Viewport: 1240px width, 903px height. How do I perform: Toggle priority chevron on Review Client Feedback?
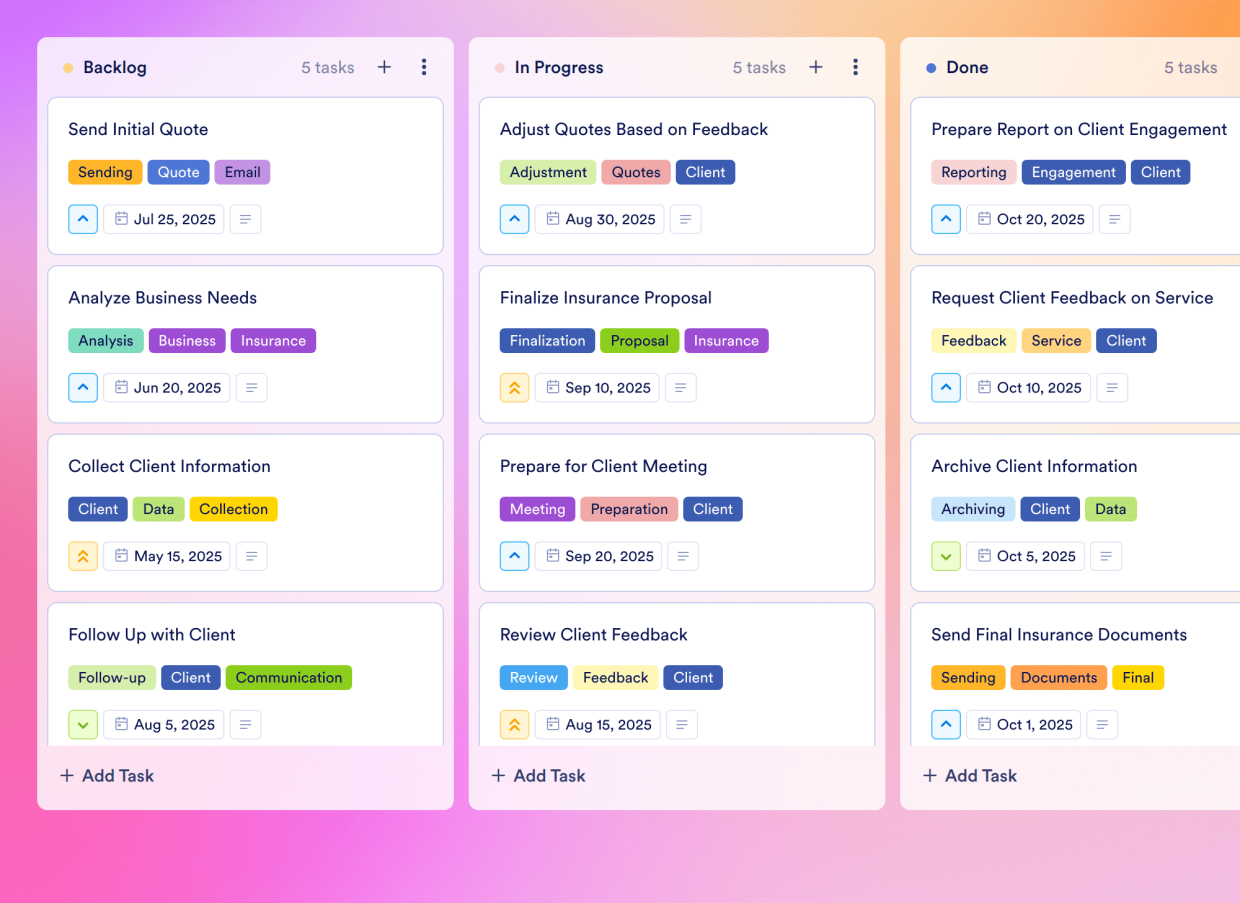(x=514, y=724)
